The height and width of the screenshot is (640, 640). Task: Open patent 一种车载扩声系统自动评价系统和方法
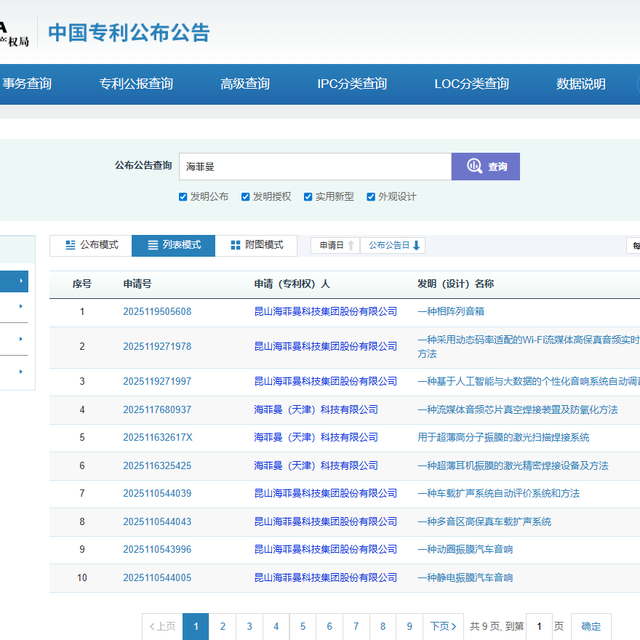point(498,493)
